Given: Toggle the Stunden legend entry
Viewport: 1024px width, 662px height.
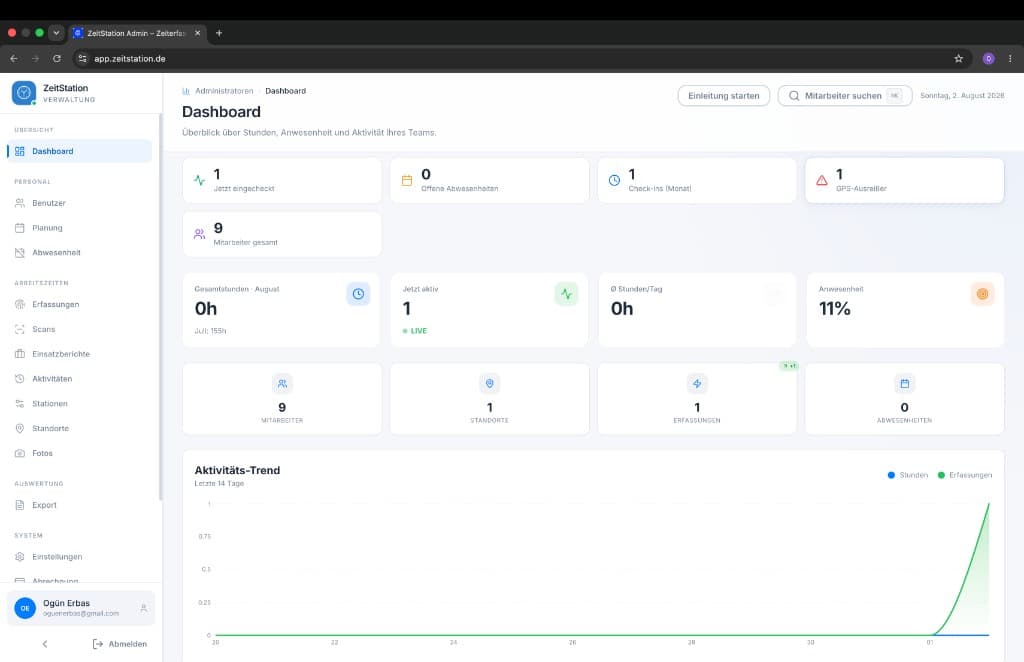Looking at the screenshot, I should 908,475.
